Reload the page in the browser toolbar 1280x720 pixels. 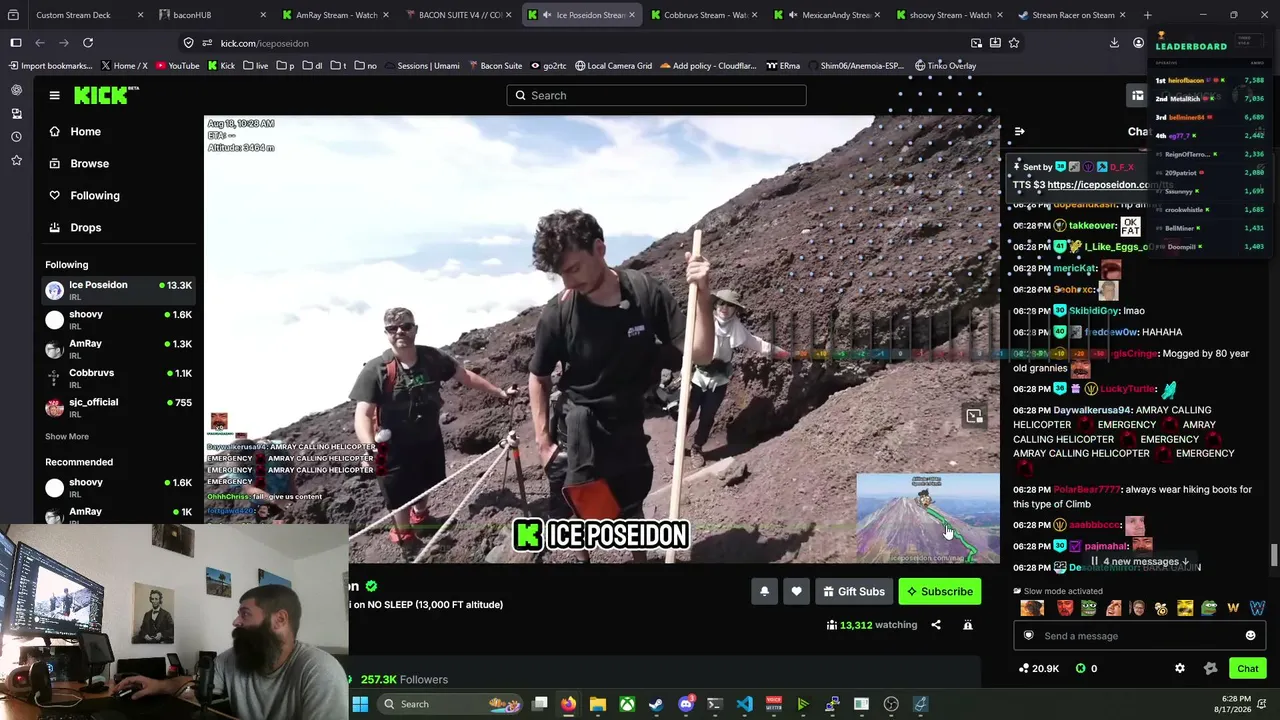(88, 43)
